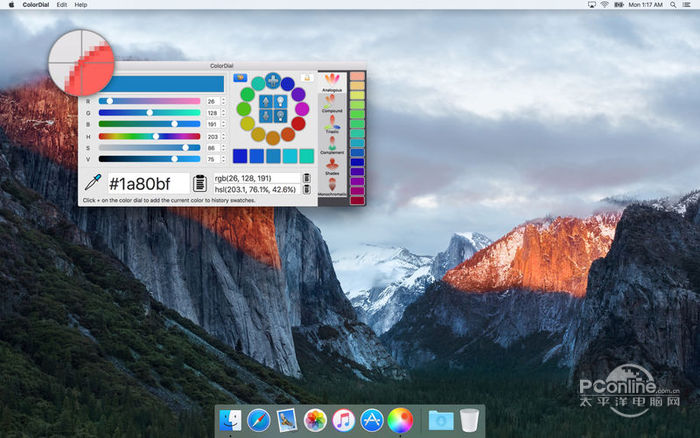Click the ColorDial color wheel Dock icon
Screen dimensions: 700x438
click(400, 420)
